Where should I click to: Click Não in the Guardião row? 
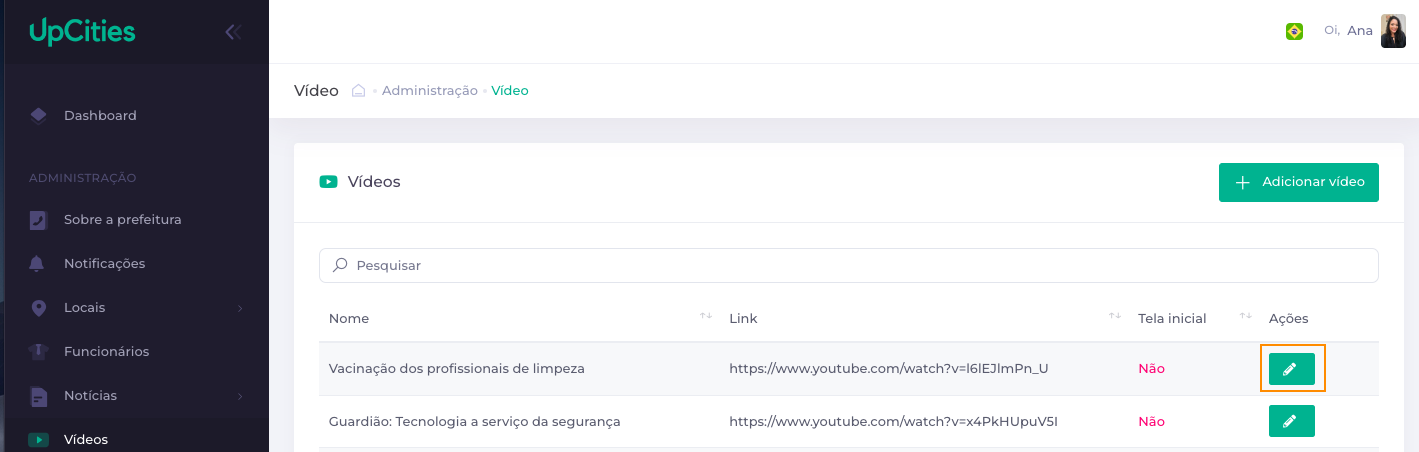click(1151, 421)
